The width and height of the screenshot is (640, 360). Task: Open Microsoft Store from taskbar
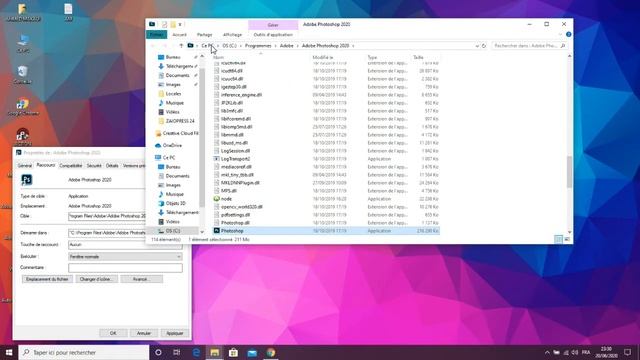pyautogui.click(x=233, y=352)
